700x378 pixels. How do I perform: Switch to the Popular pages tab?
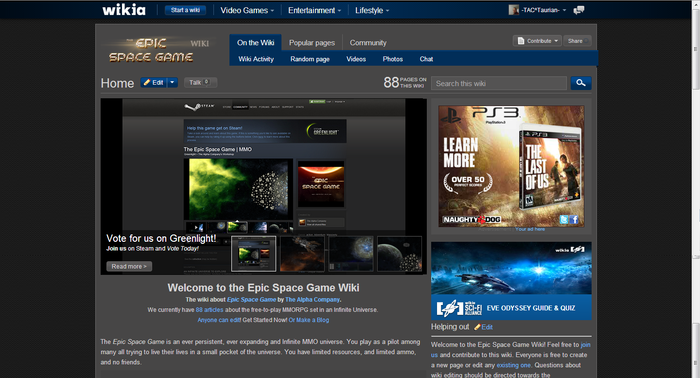point(312,43)
